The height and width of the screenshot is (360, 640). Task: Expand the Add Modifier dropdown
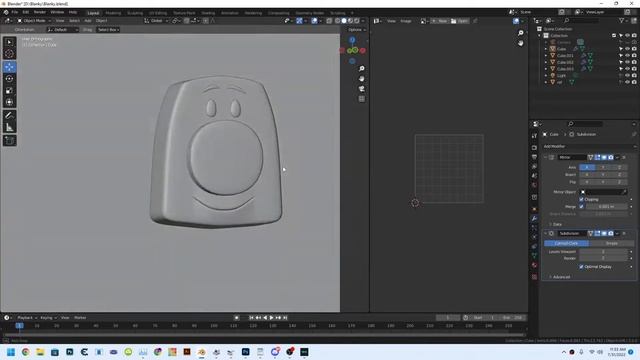click(589, 146)
